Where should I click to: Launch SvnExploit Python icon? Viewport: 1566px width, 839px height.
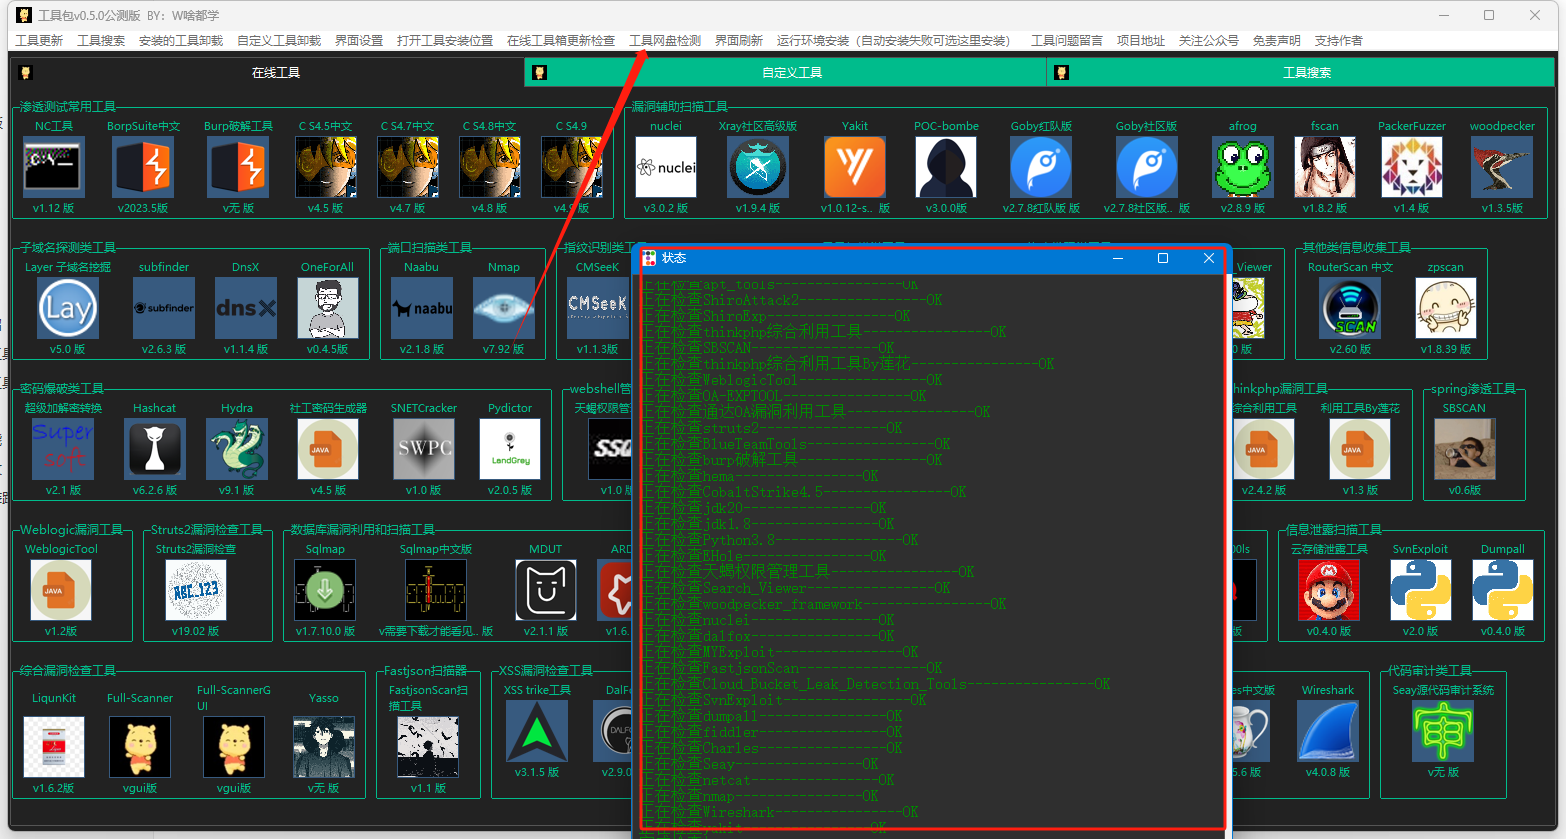(1421, 590)
